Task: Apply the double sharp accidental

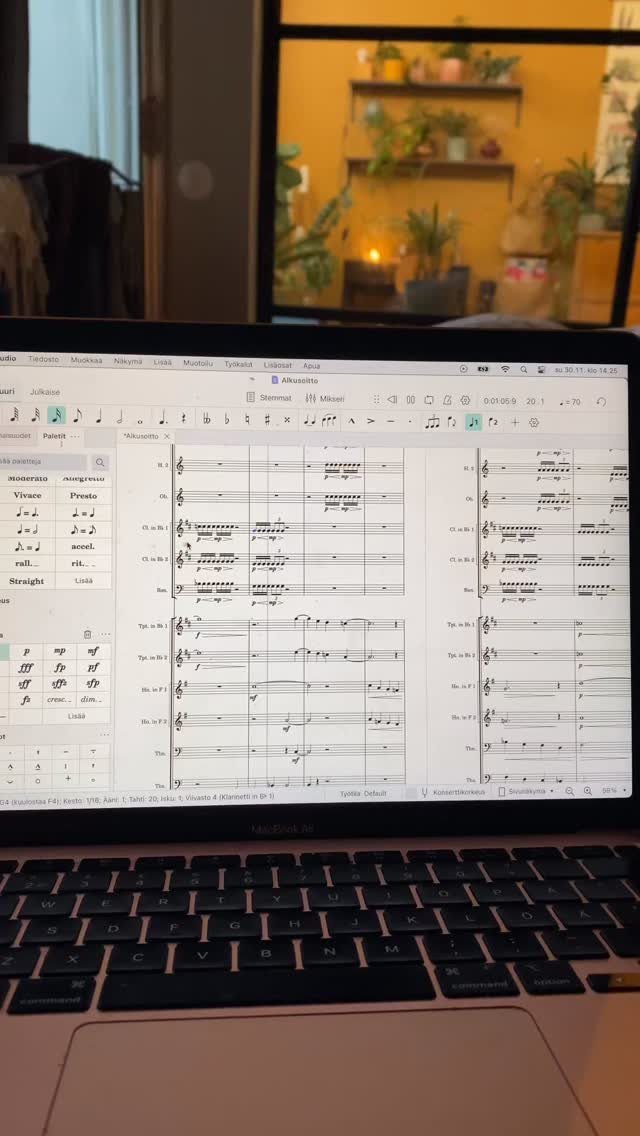Action: coord(286,419)
